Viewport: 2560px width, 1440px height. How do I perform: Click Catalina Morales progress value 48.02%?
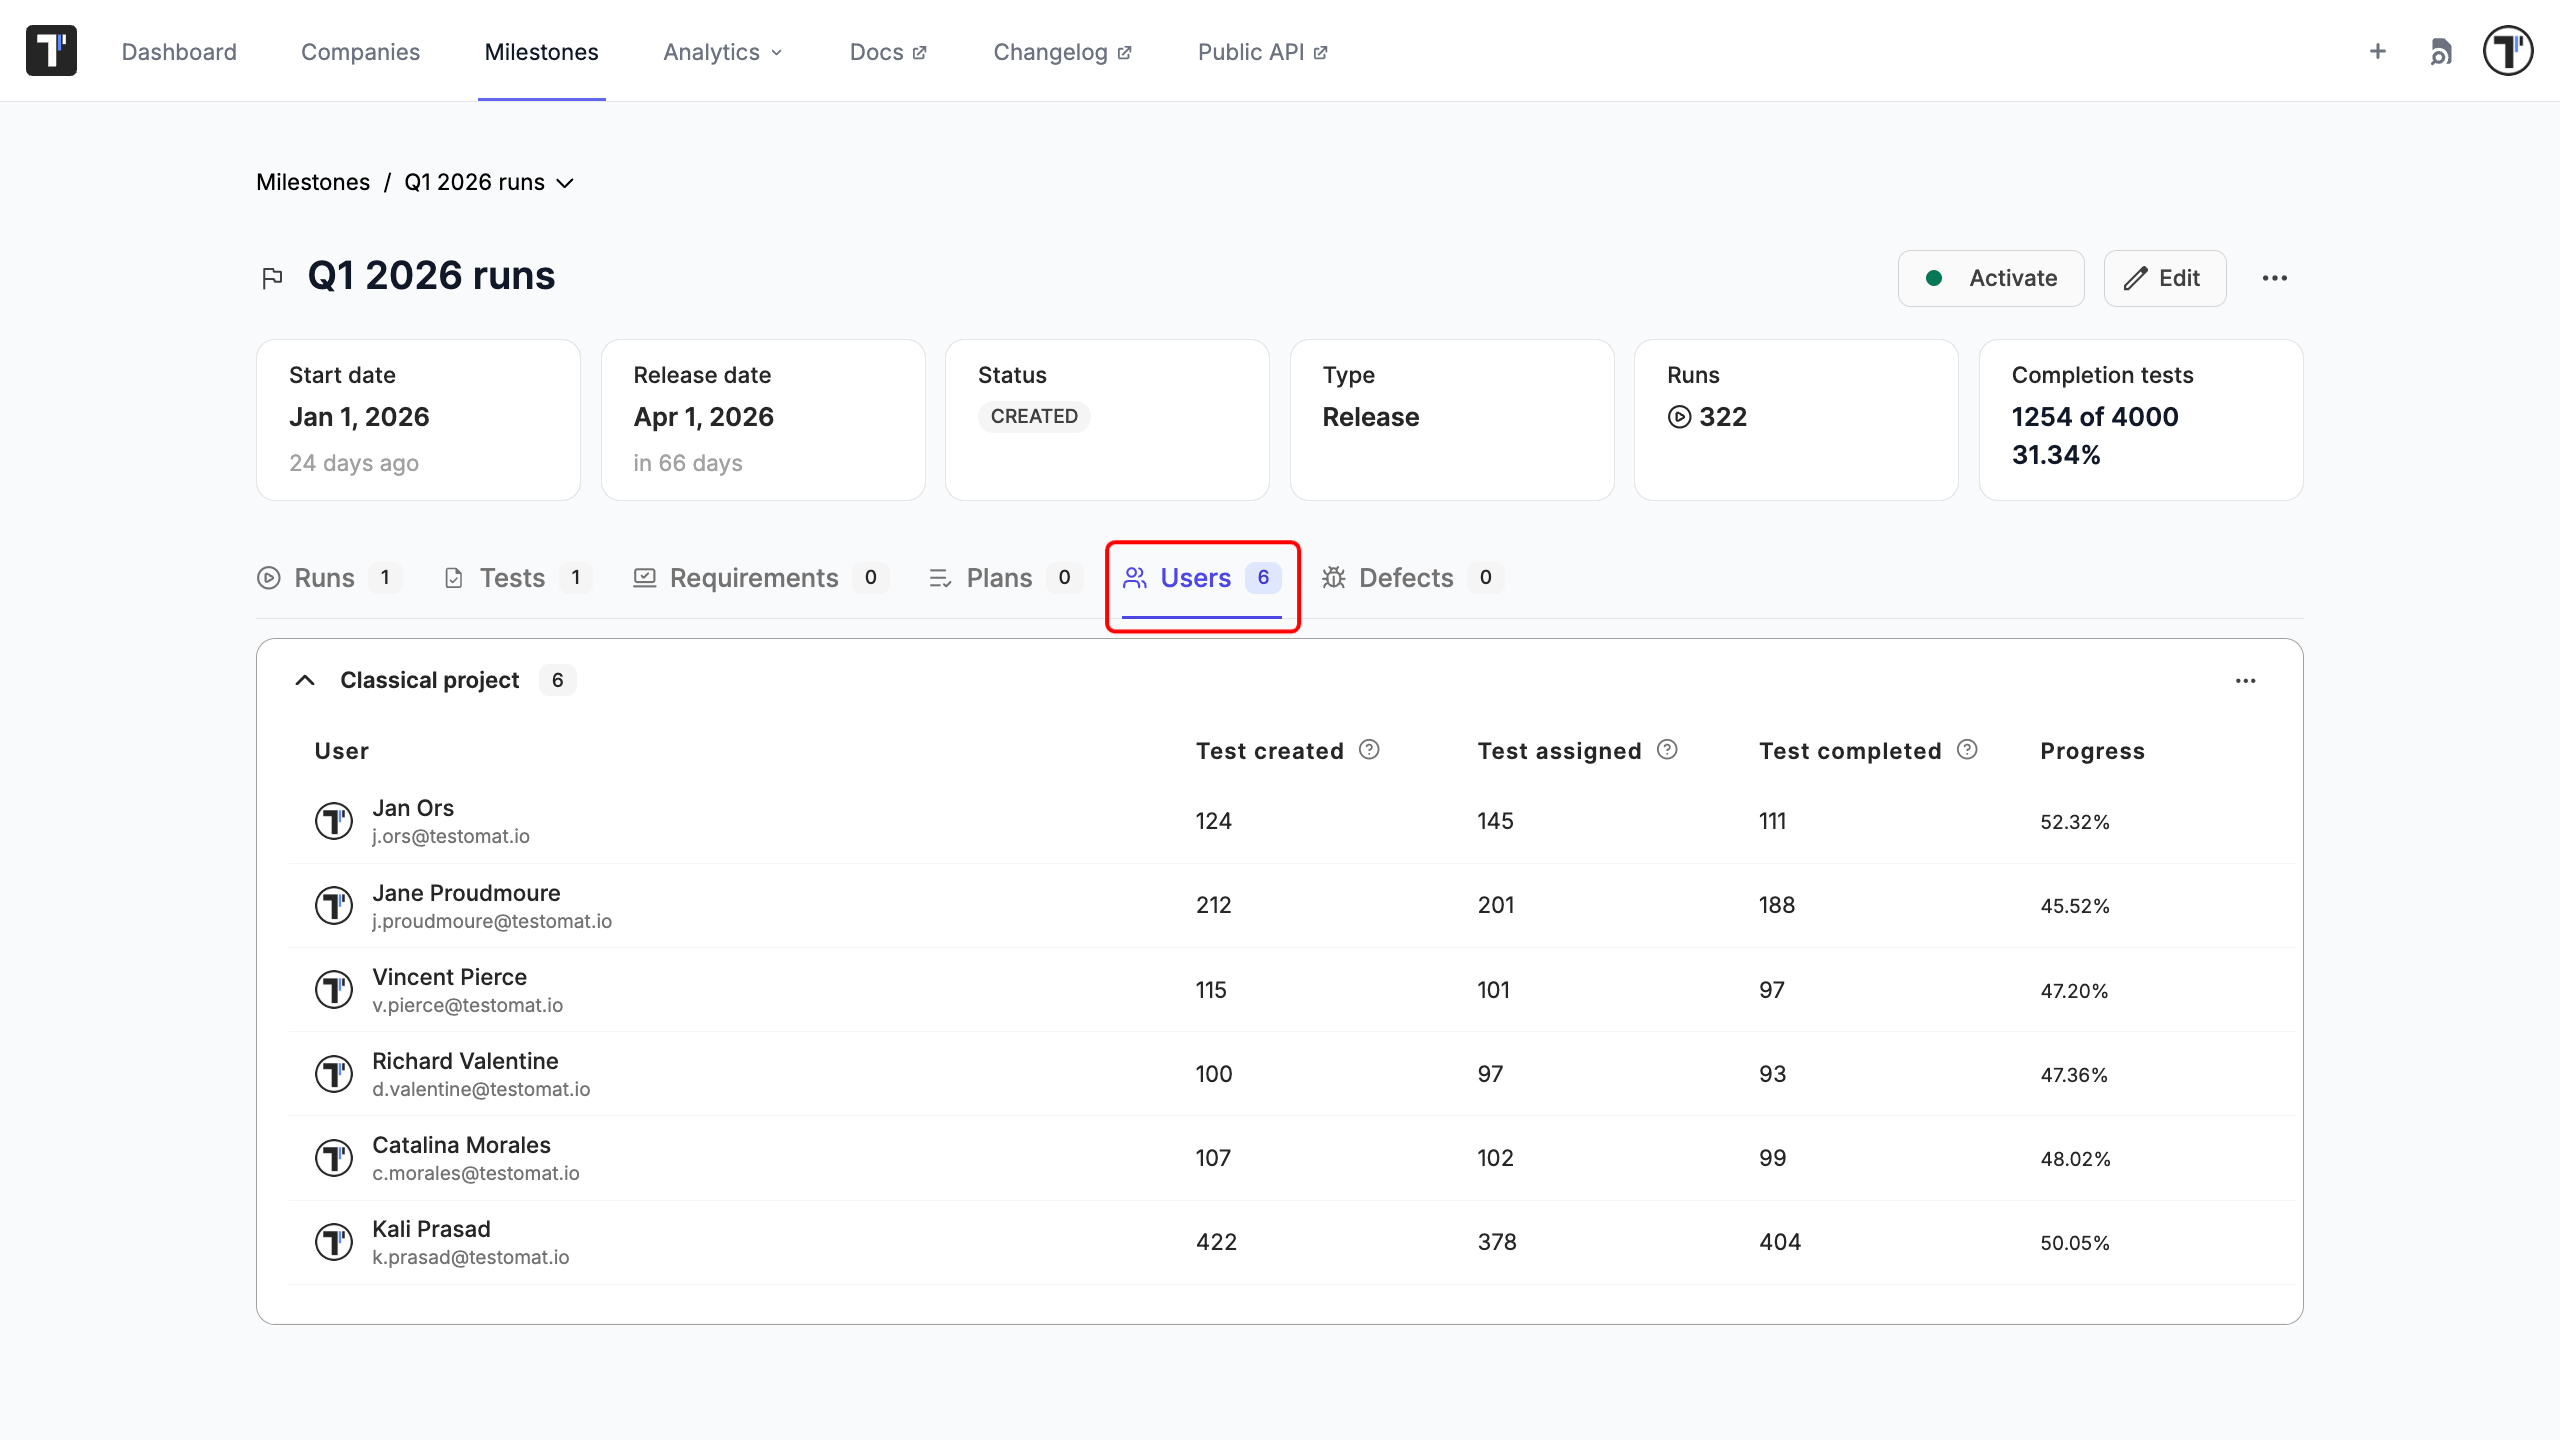(2075, 1159)
